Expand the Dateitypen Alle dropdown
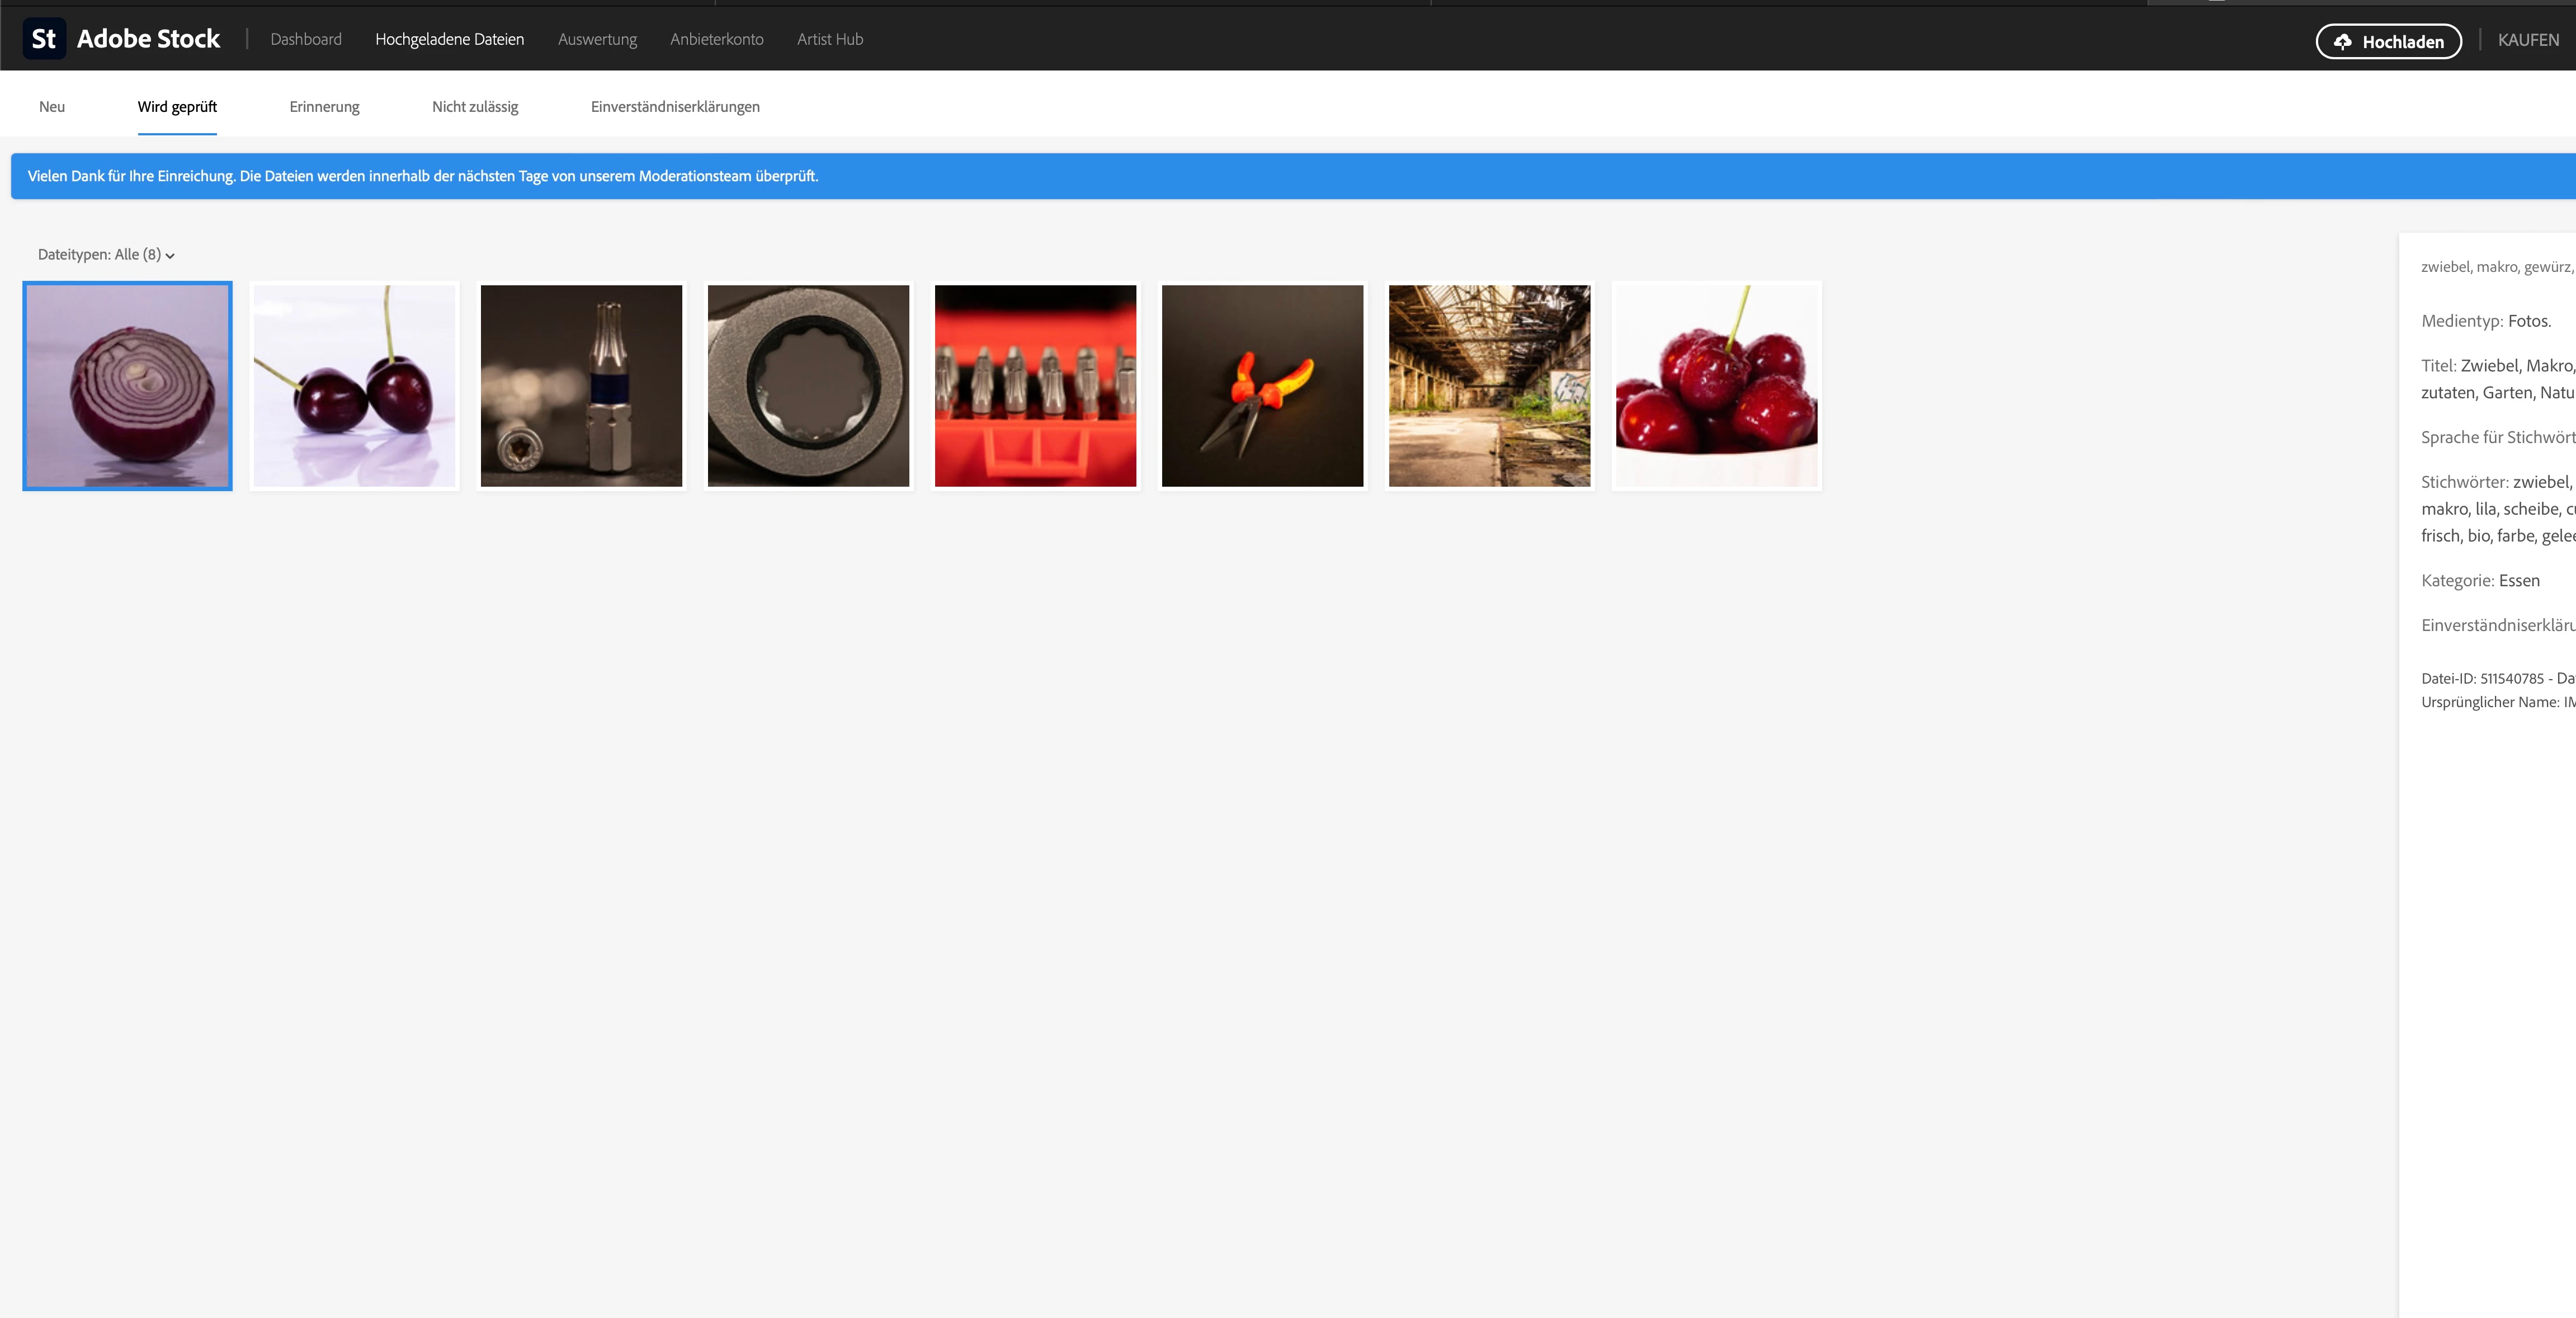 (x=106, y=255)
